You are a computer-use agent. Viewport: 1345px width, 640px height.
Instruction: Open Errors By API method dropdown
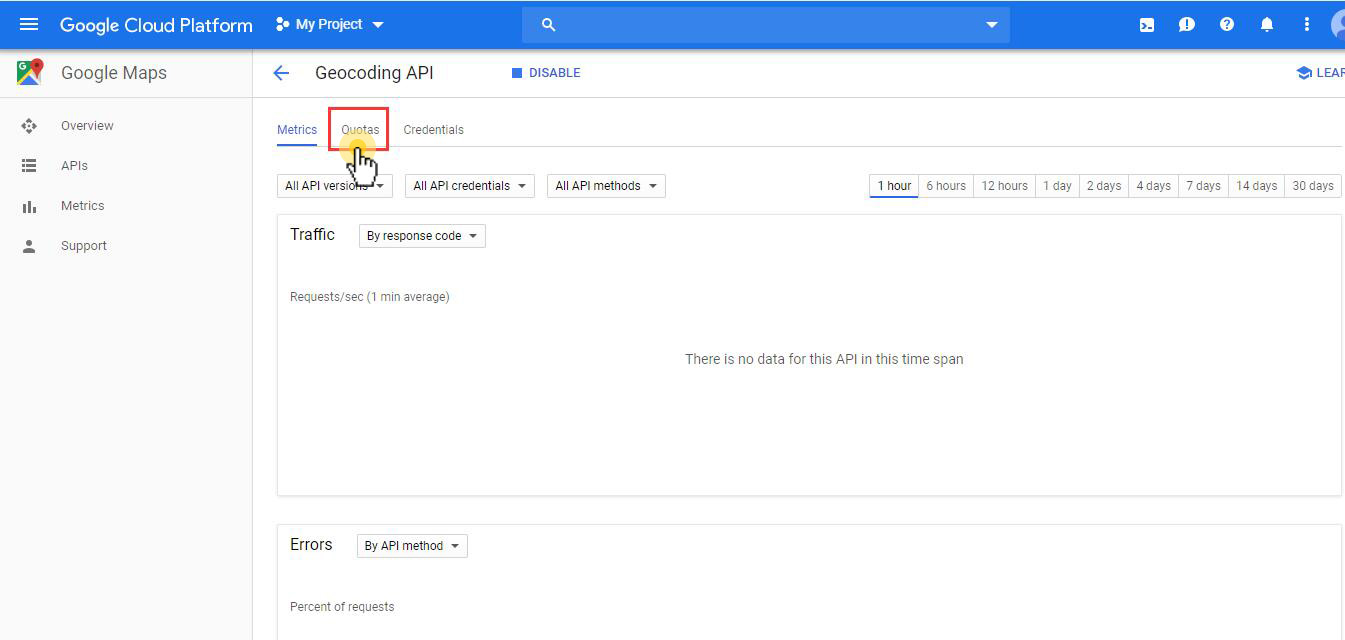click(412, 546)
